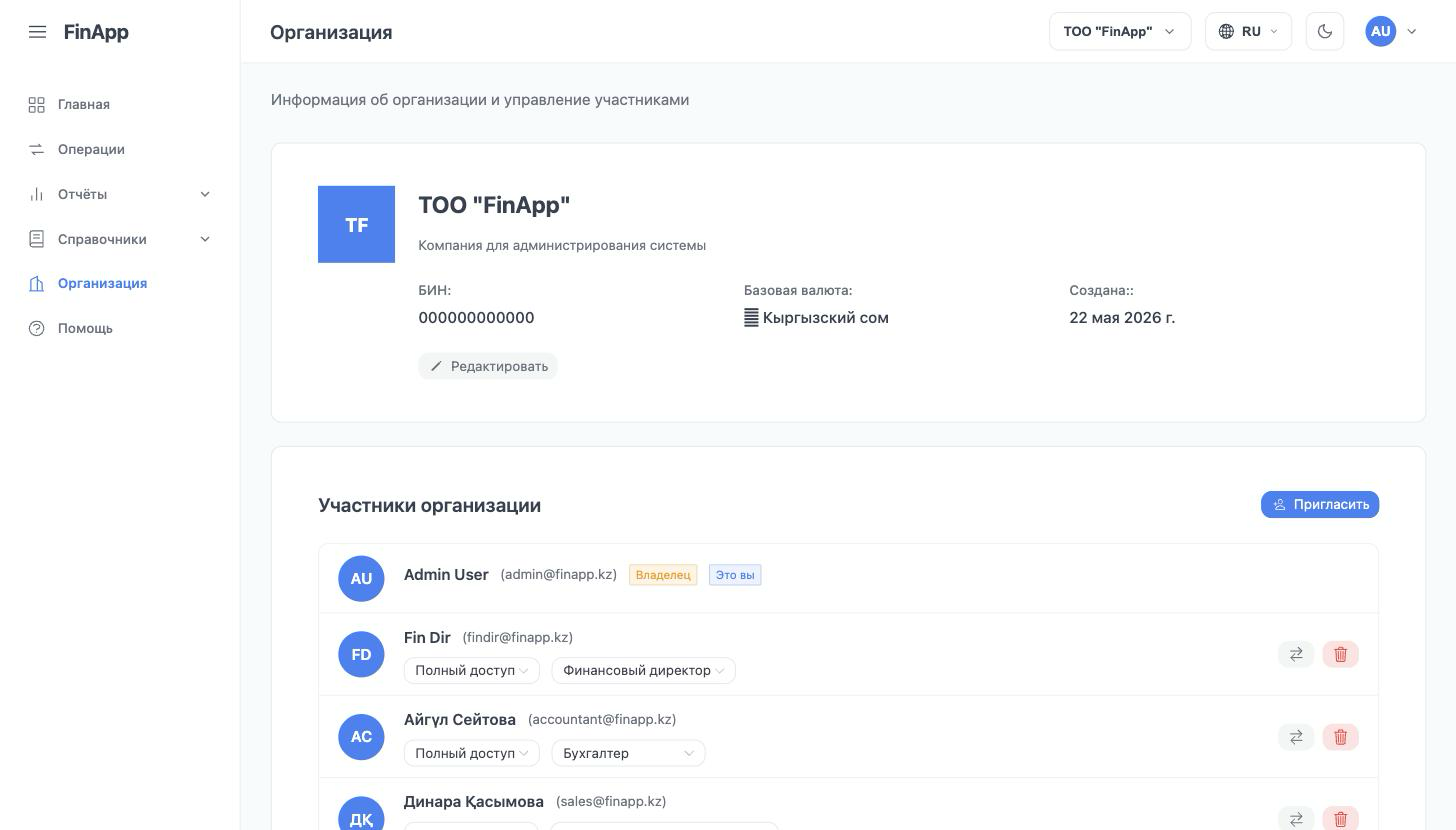Viewport: 1456px width, 830px height.
Task: Click the creation date 22 мая 2026 г.
Action: [1122, 318]
